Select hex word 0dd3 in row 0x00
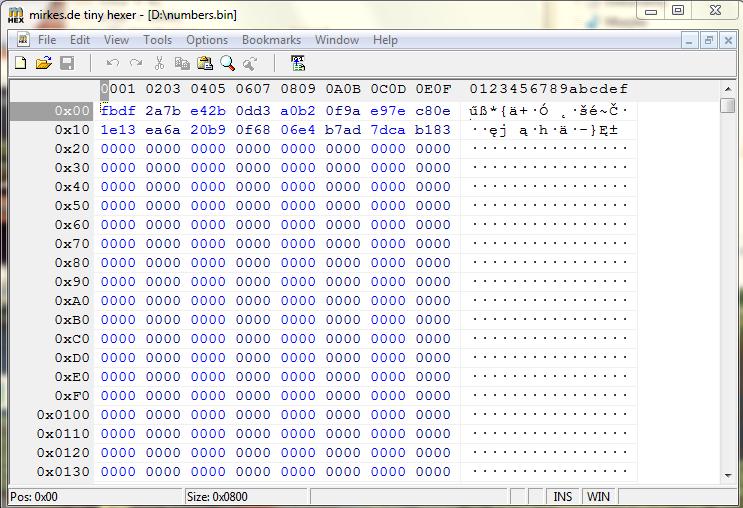Viewport: 743px width, 508px height. [253, 111]
